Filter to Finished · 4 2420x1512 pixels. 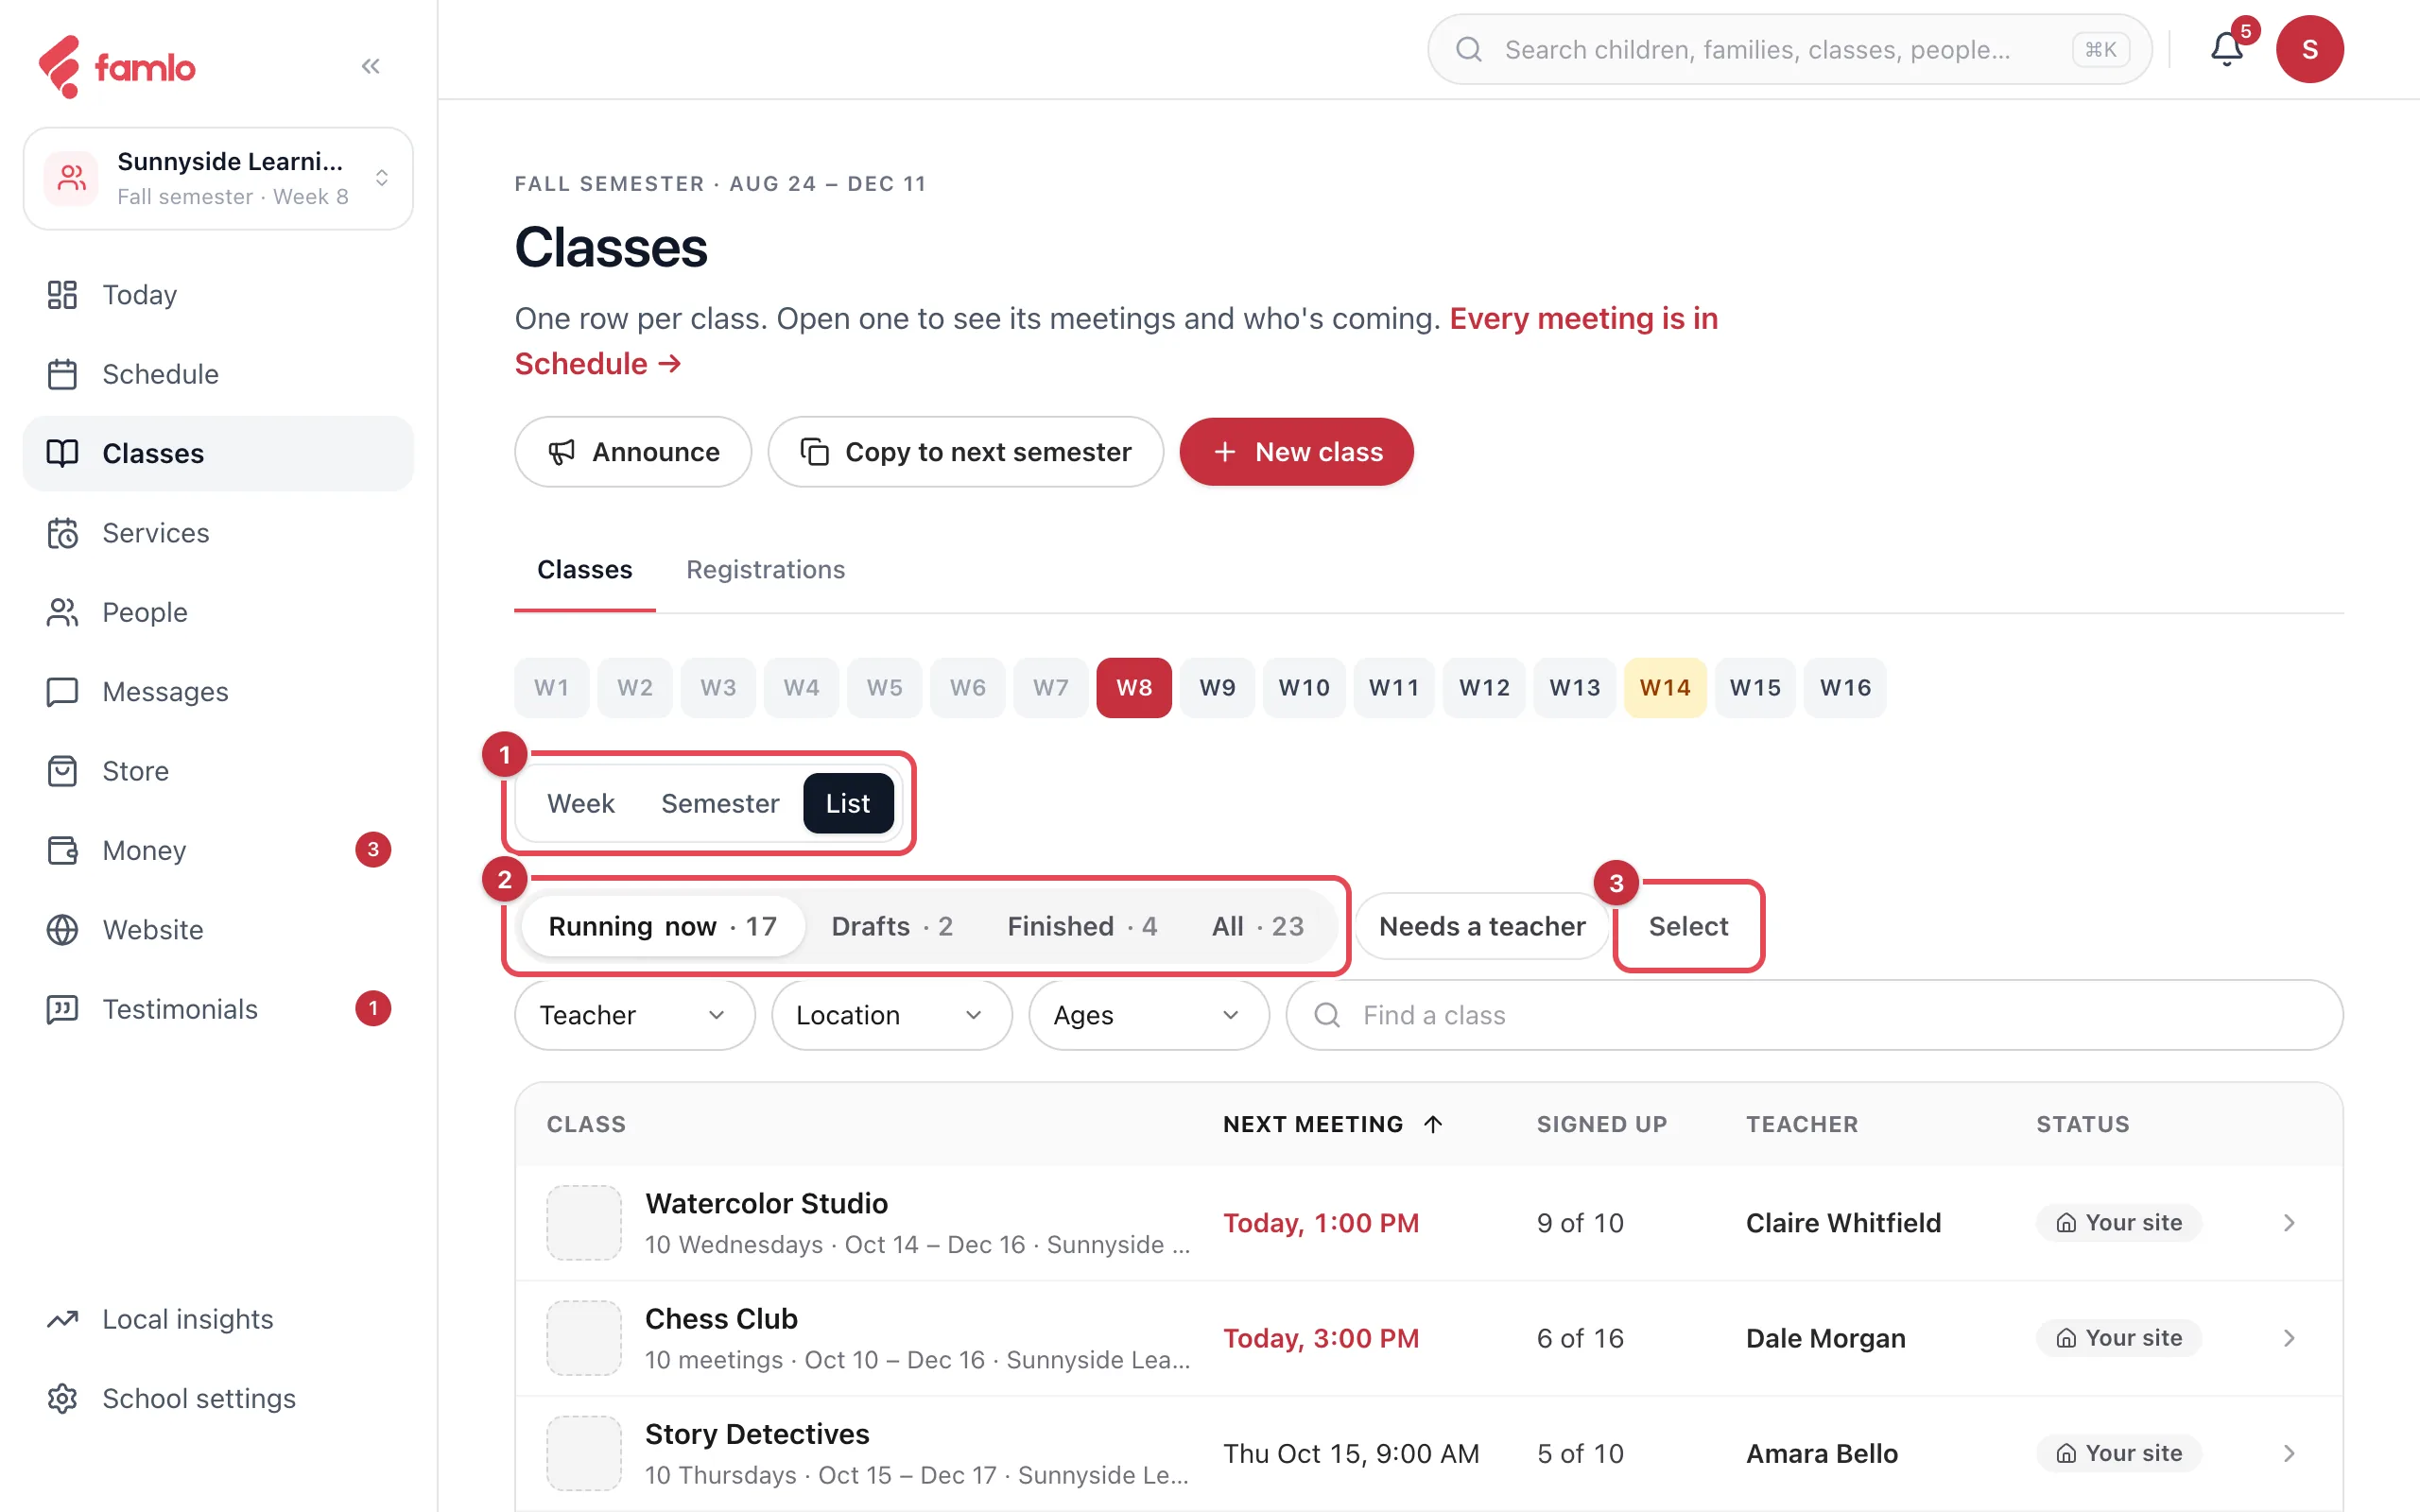[1082, 926]
